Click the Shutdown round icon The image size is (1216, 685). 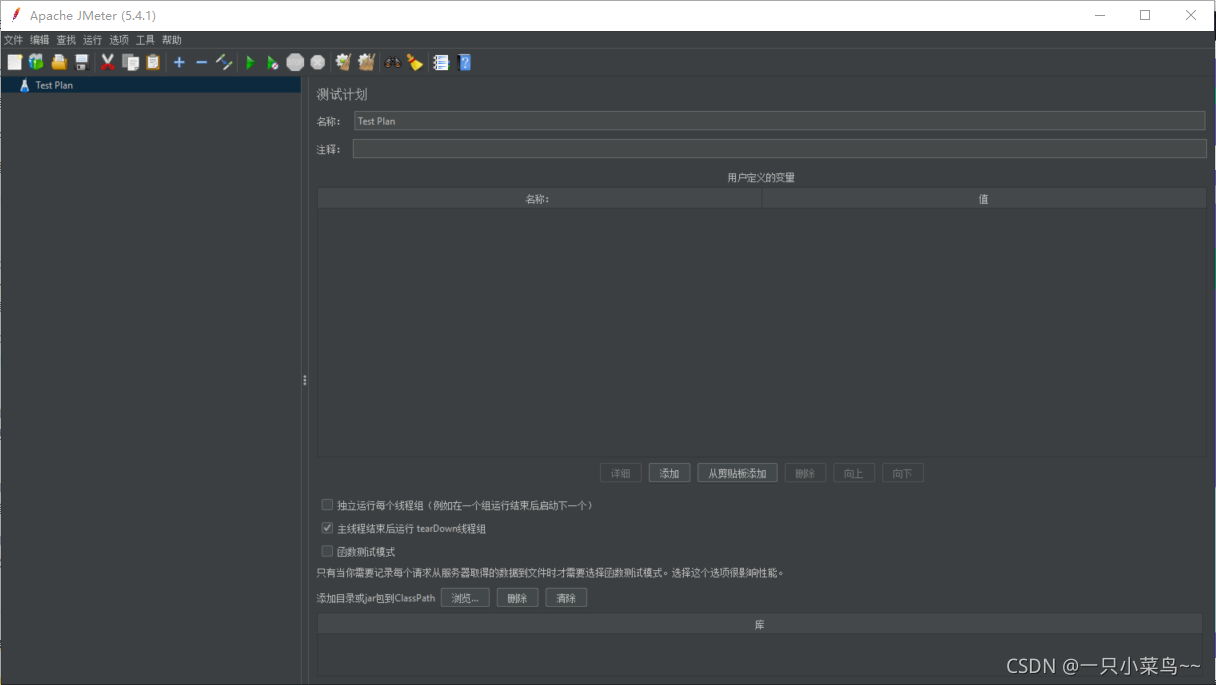click(318, 62)
